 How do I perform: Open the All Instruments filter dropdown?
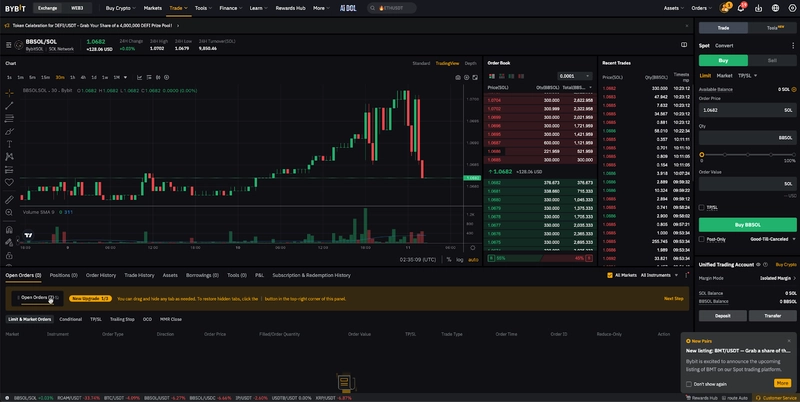coord(661,274)
